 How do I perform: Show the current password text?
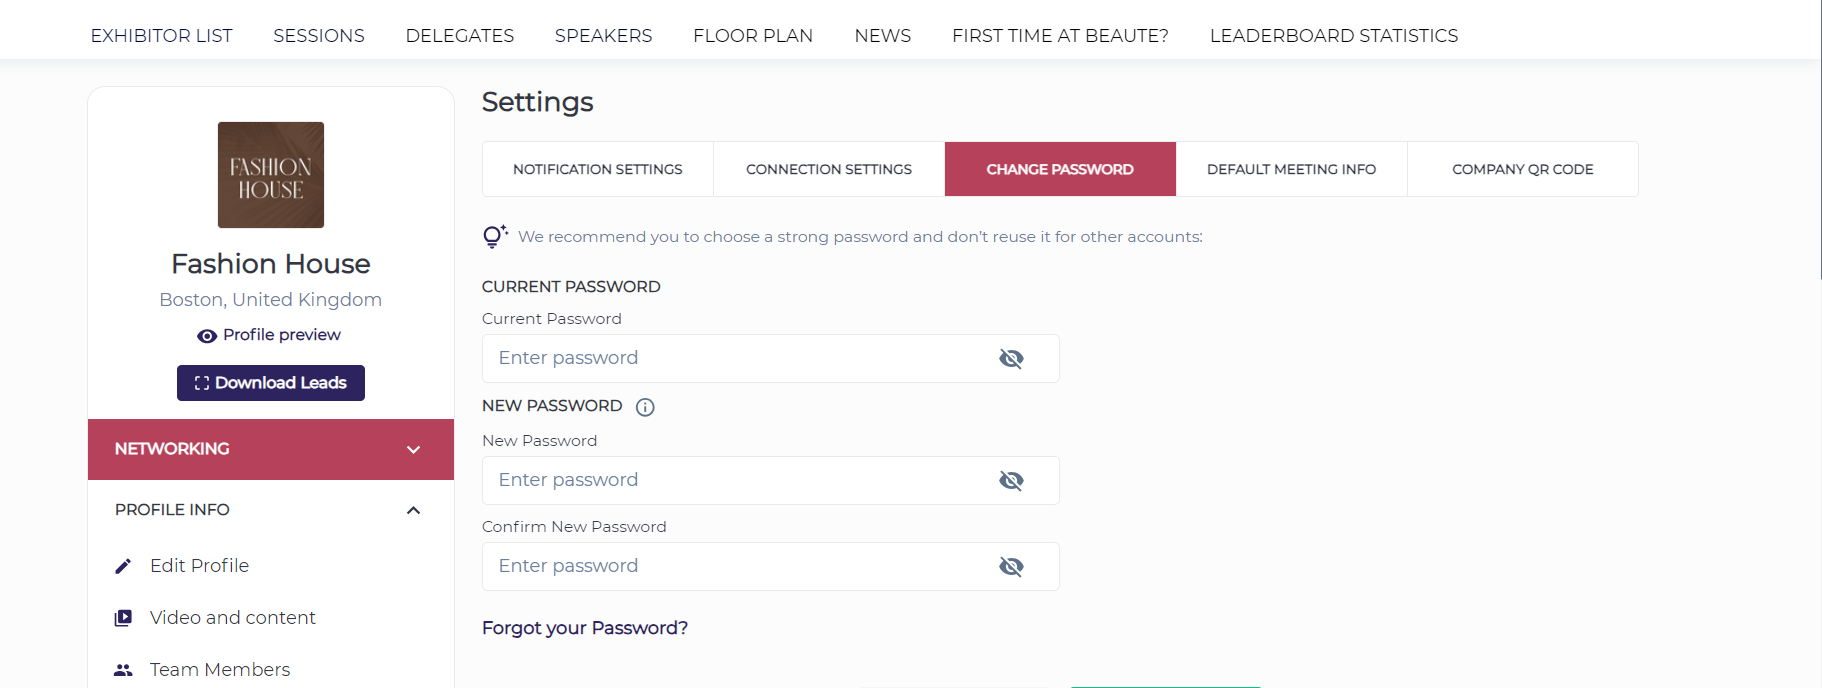(1011, 359)
